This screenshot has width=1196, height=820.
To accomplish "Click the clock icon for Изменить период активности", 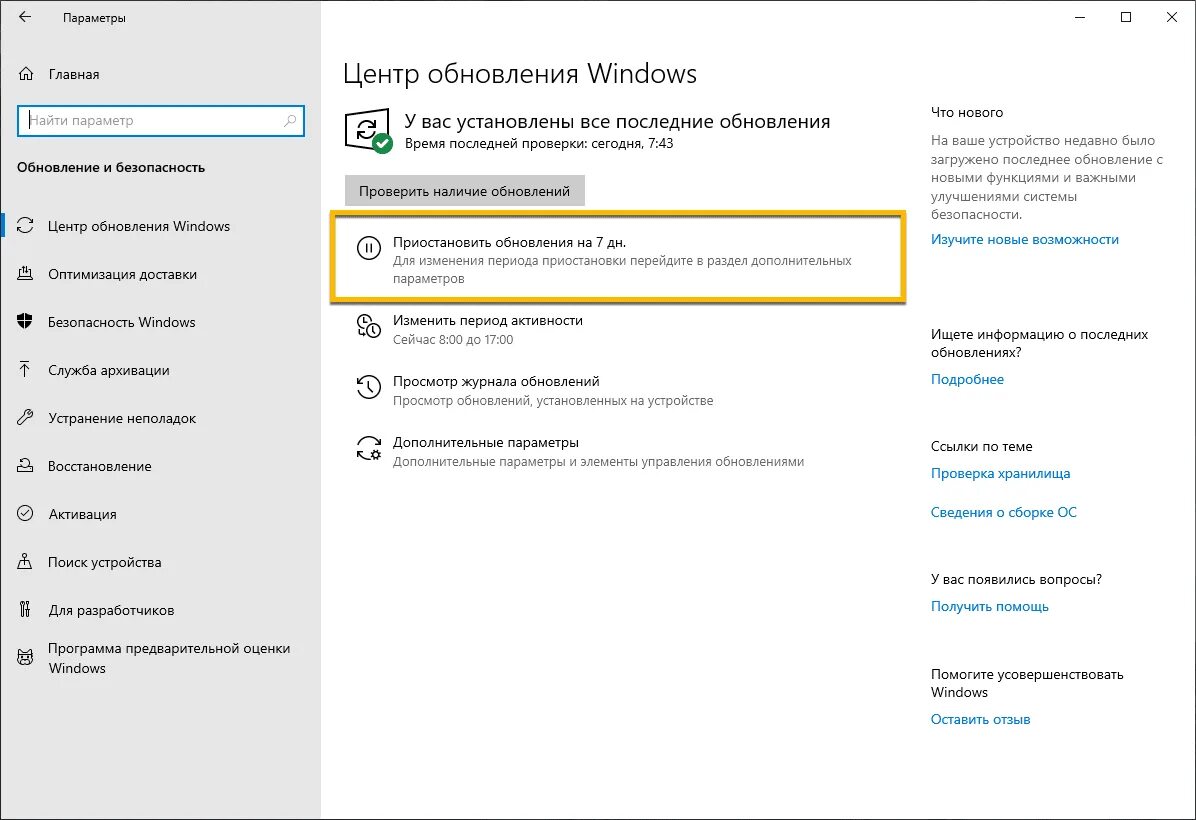I will point(368,326).
